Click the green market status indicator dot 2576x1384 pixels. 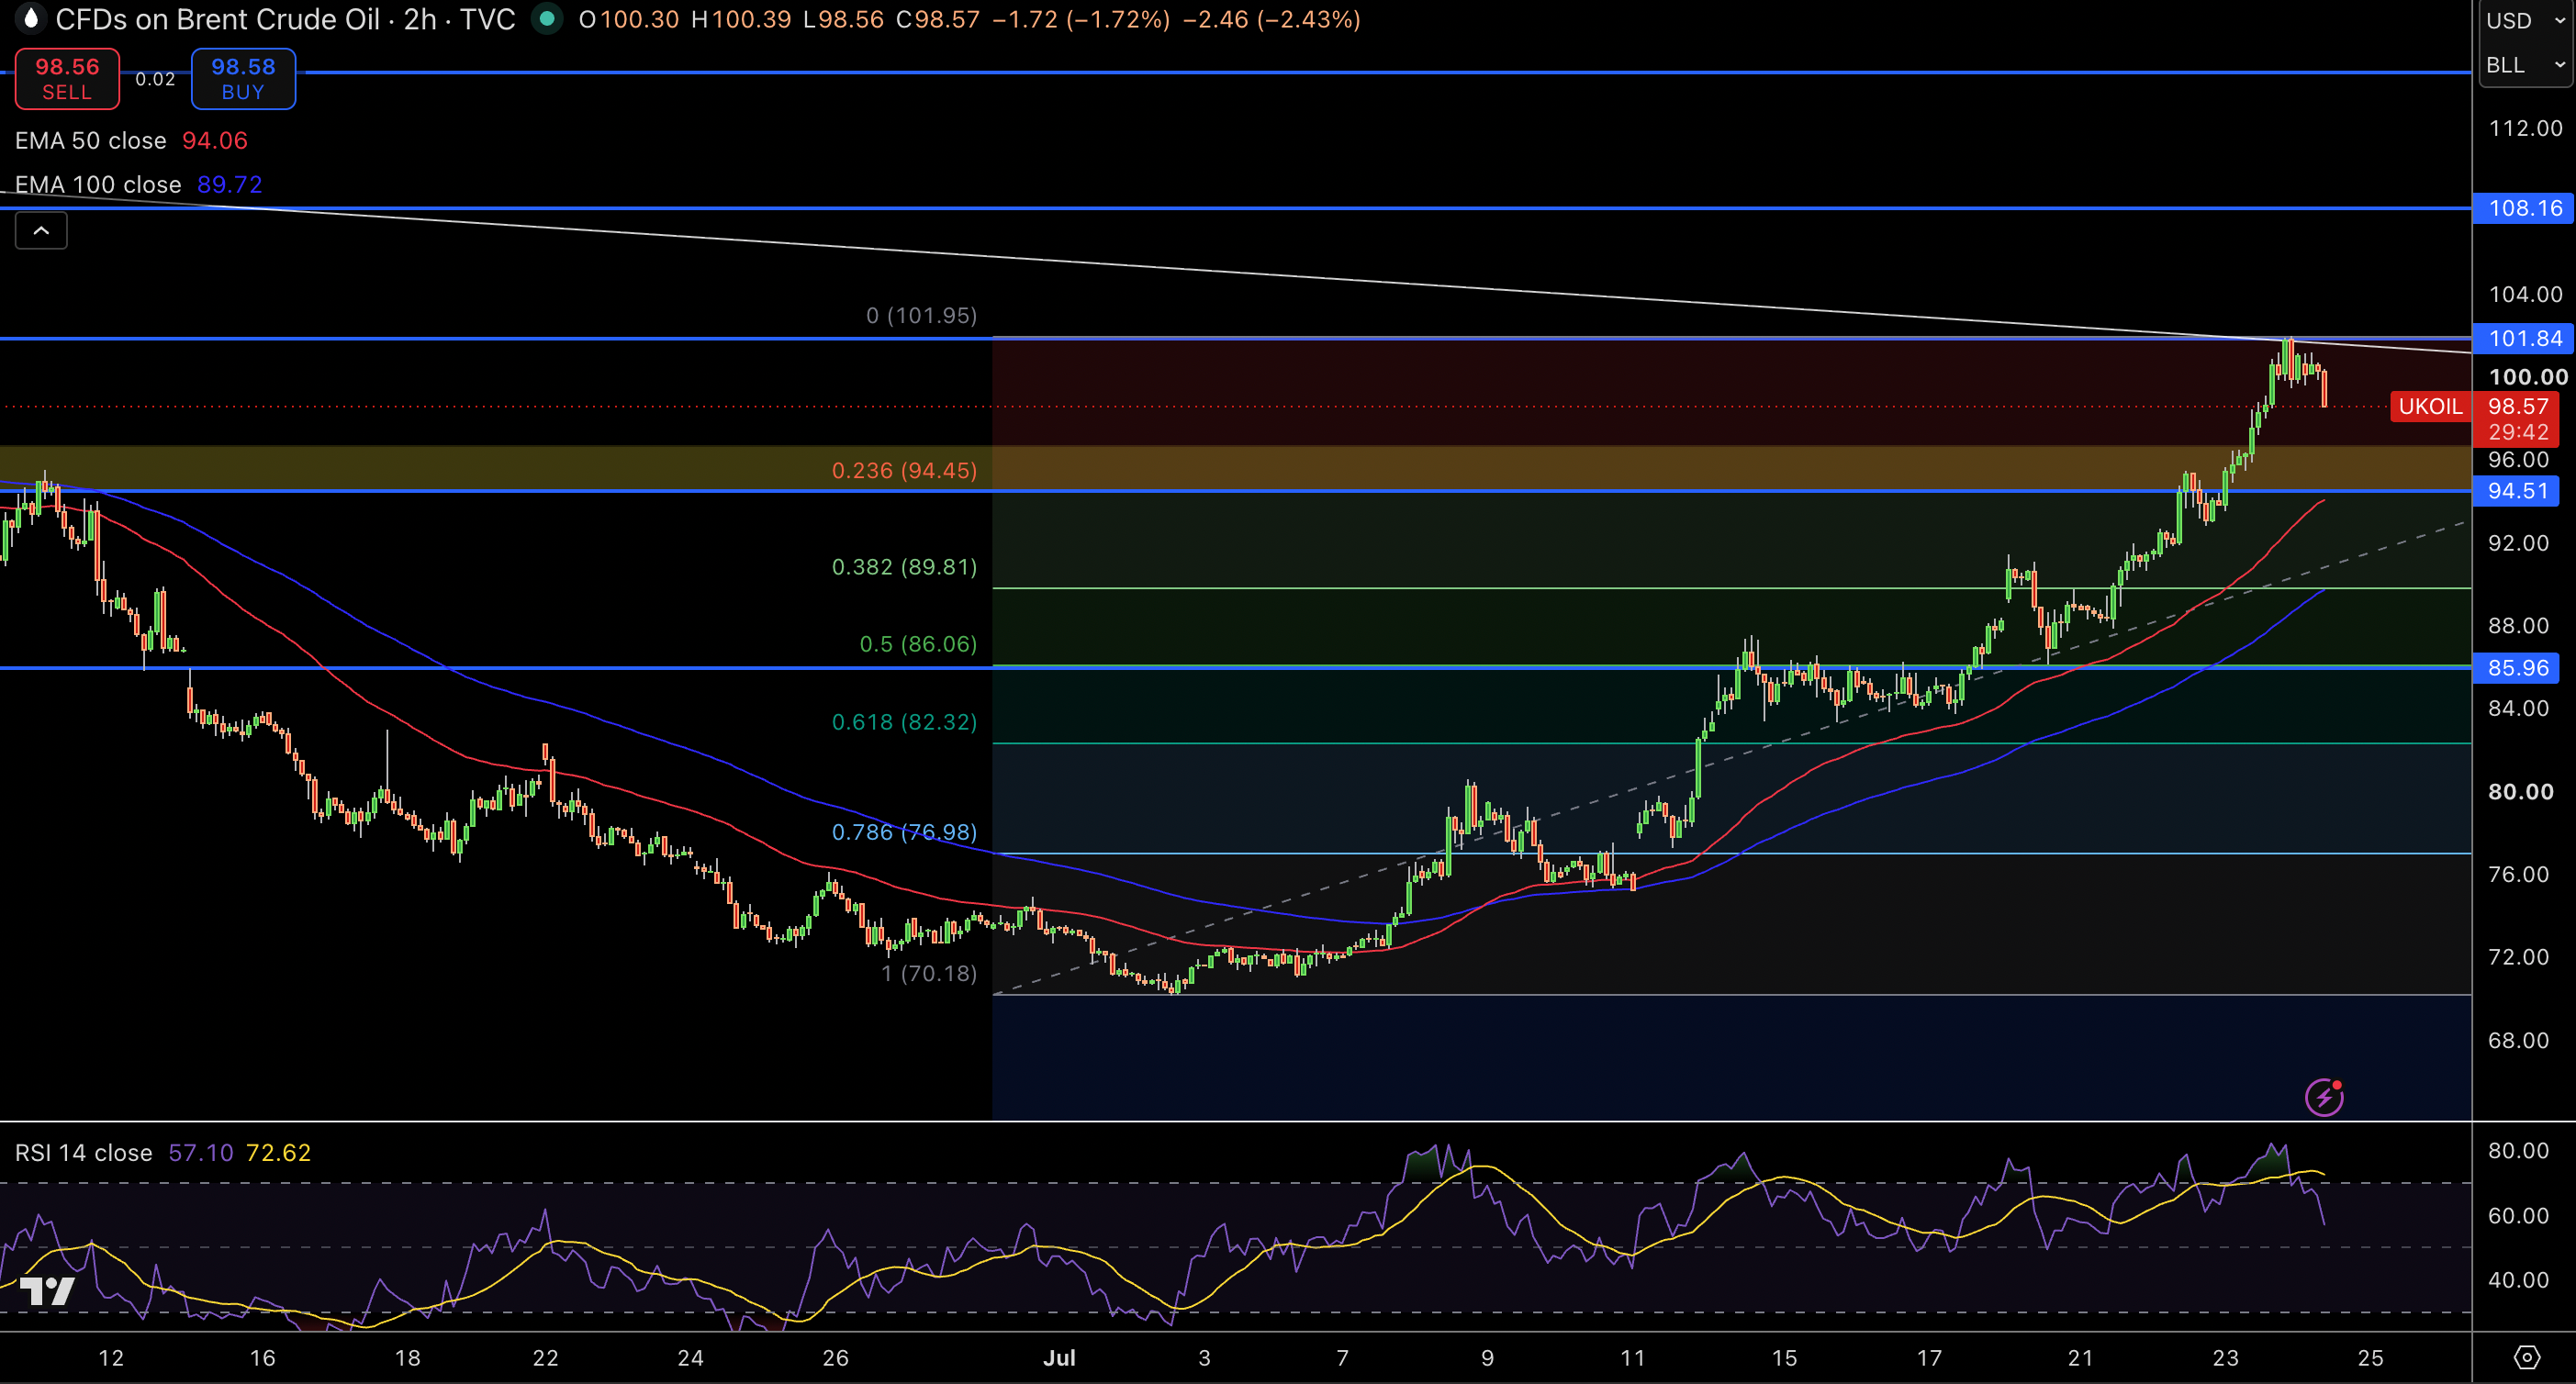[x=547, y=19]
